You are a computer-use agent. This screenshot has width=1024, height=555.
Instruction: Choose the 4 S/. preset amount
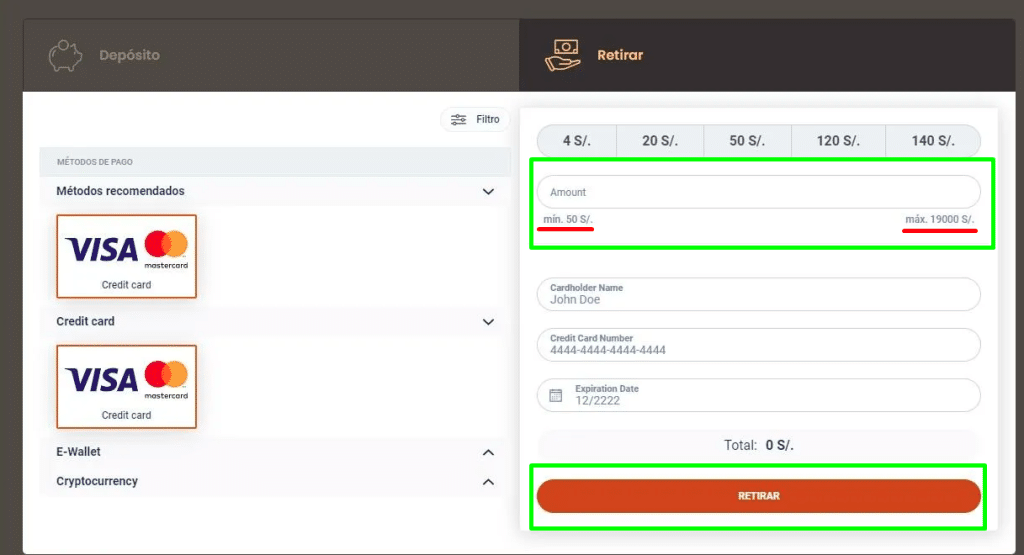(x=577, y=141)
